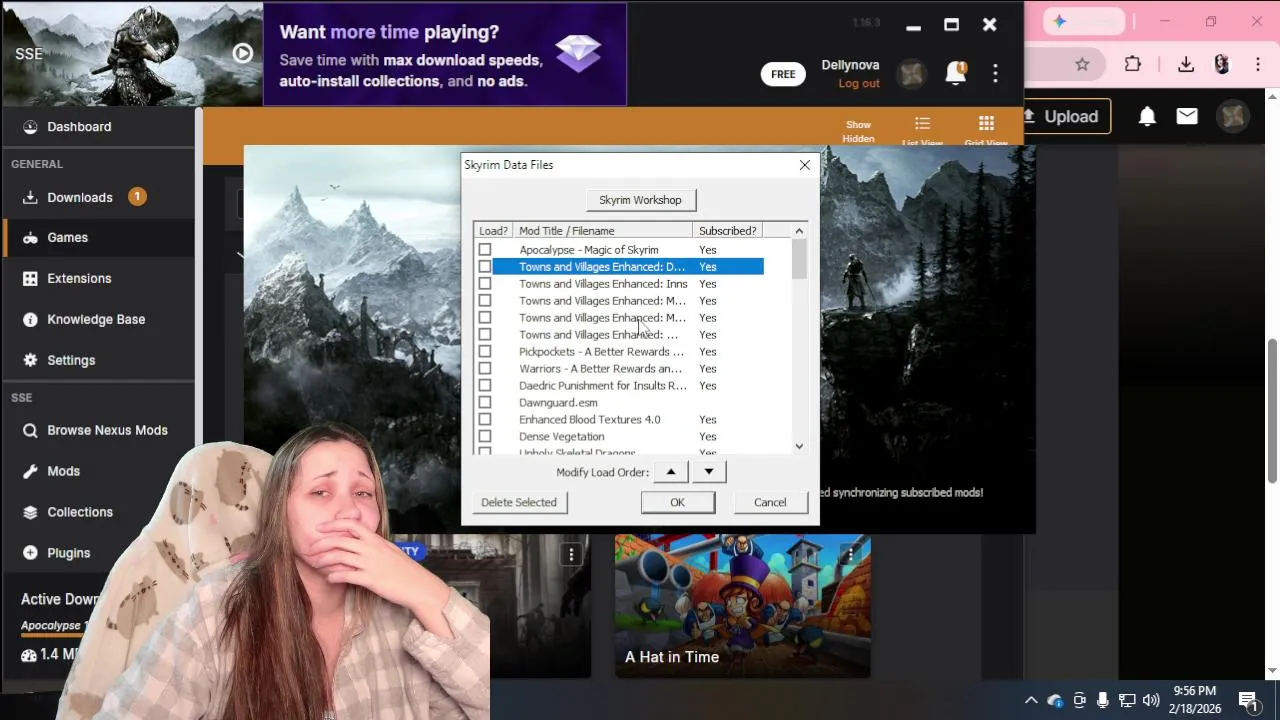This screenshot has height=720, width=1280.
Task: Click the FREE membership badge
Action: (783, 74)
